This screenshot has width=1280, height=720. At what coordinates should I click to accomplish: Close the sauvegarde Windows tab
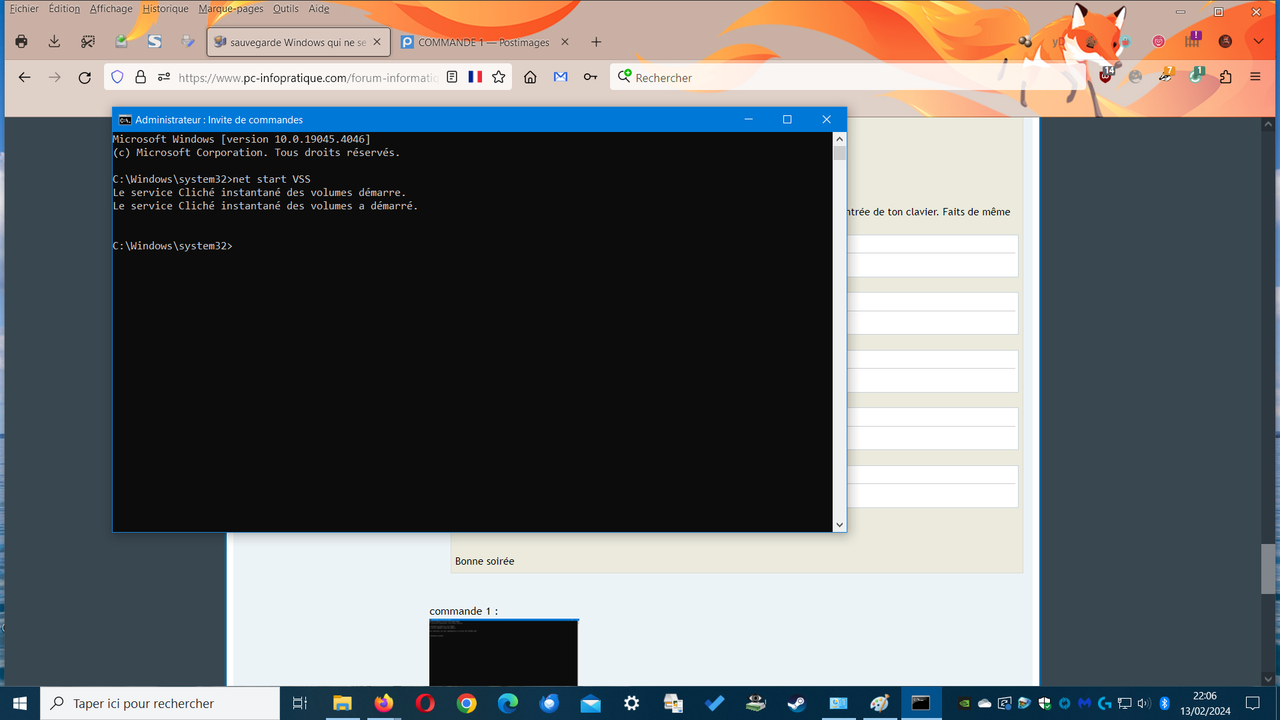376,42
